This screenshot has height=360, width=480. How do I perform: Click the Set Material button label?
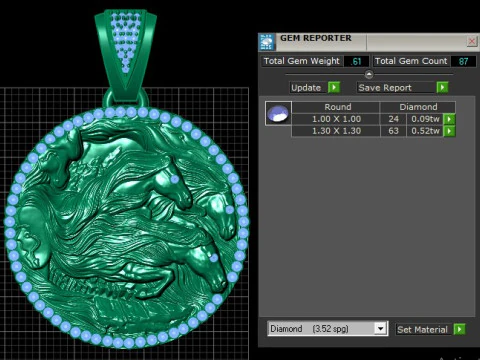click(422, 330)
